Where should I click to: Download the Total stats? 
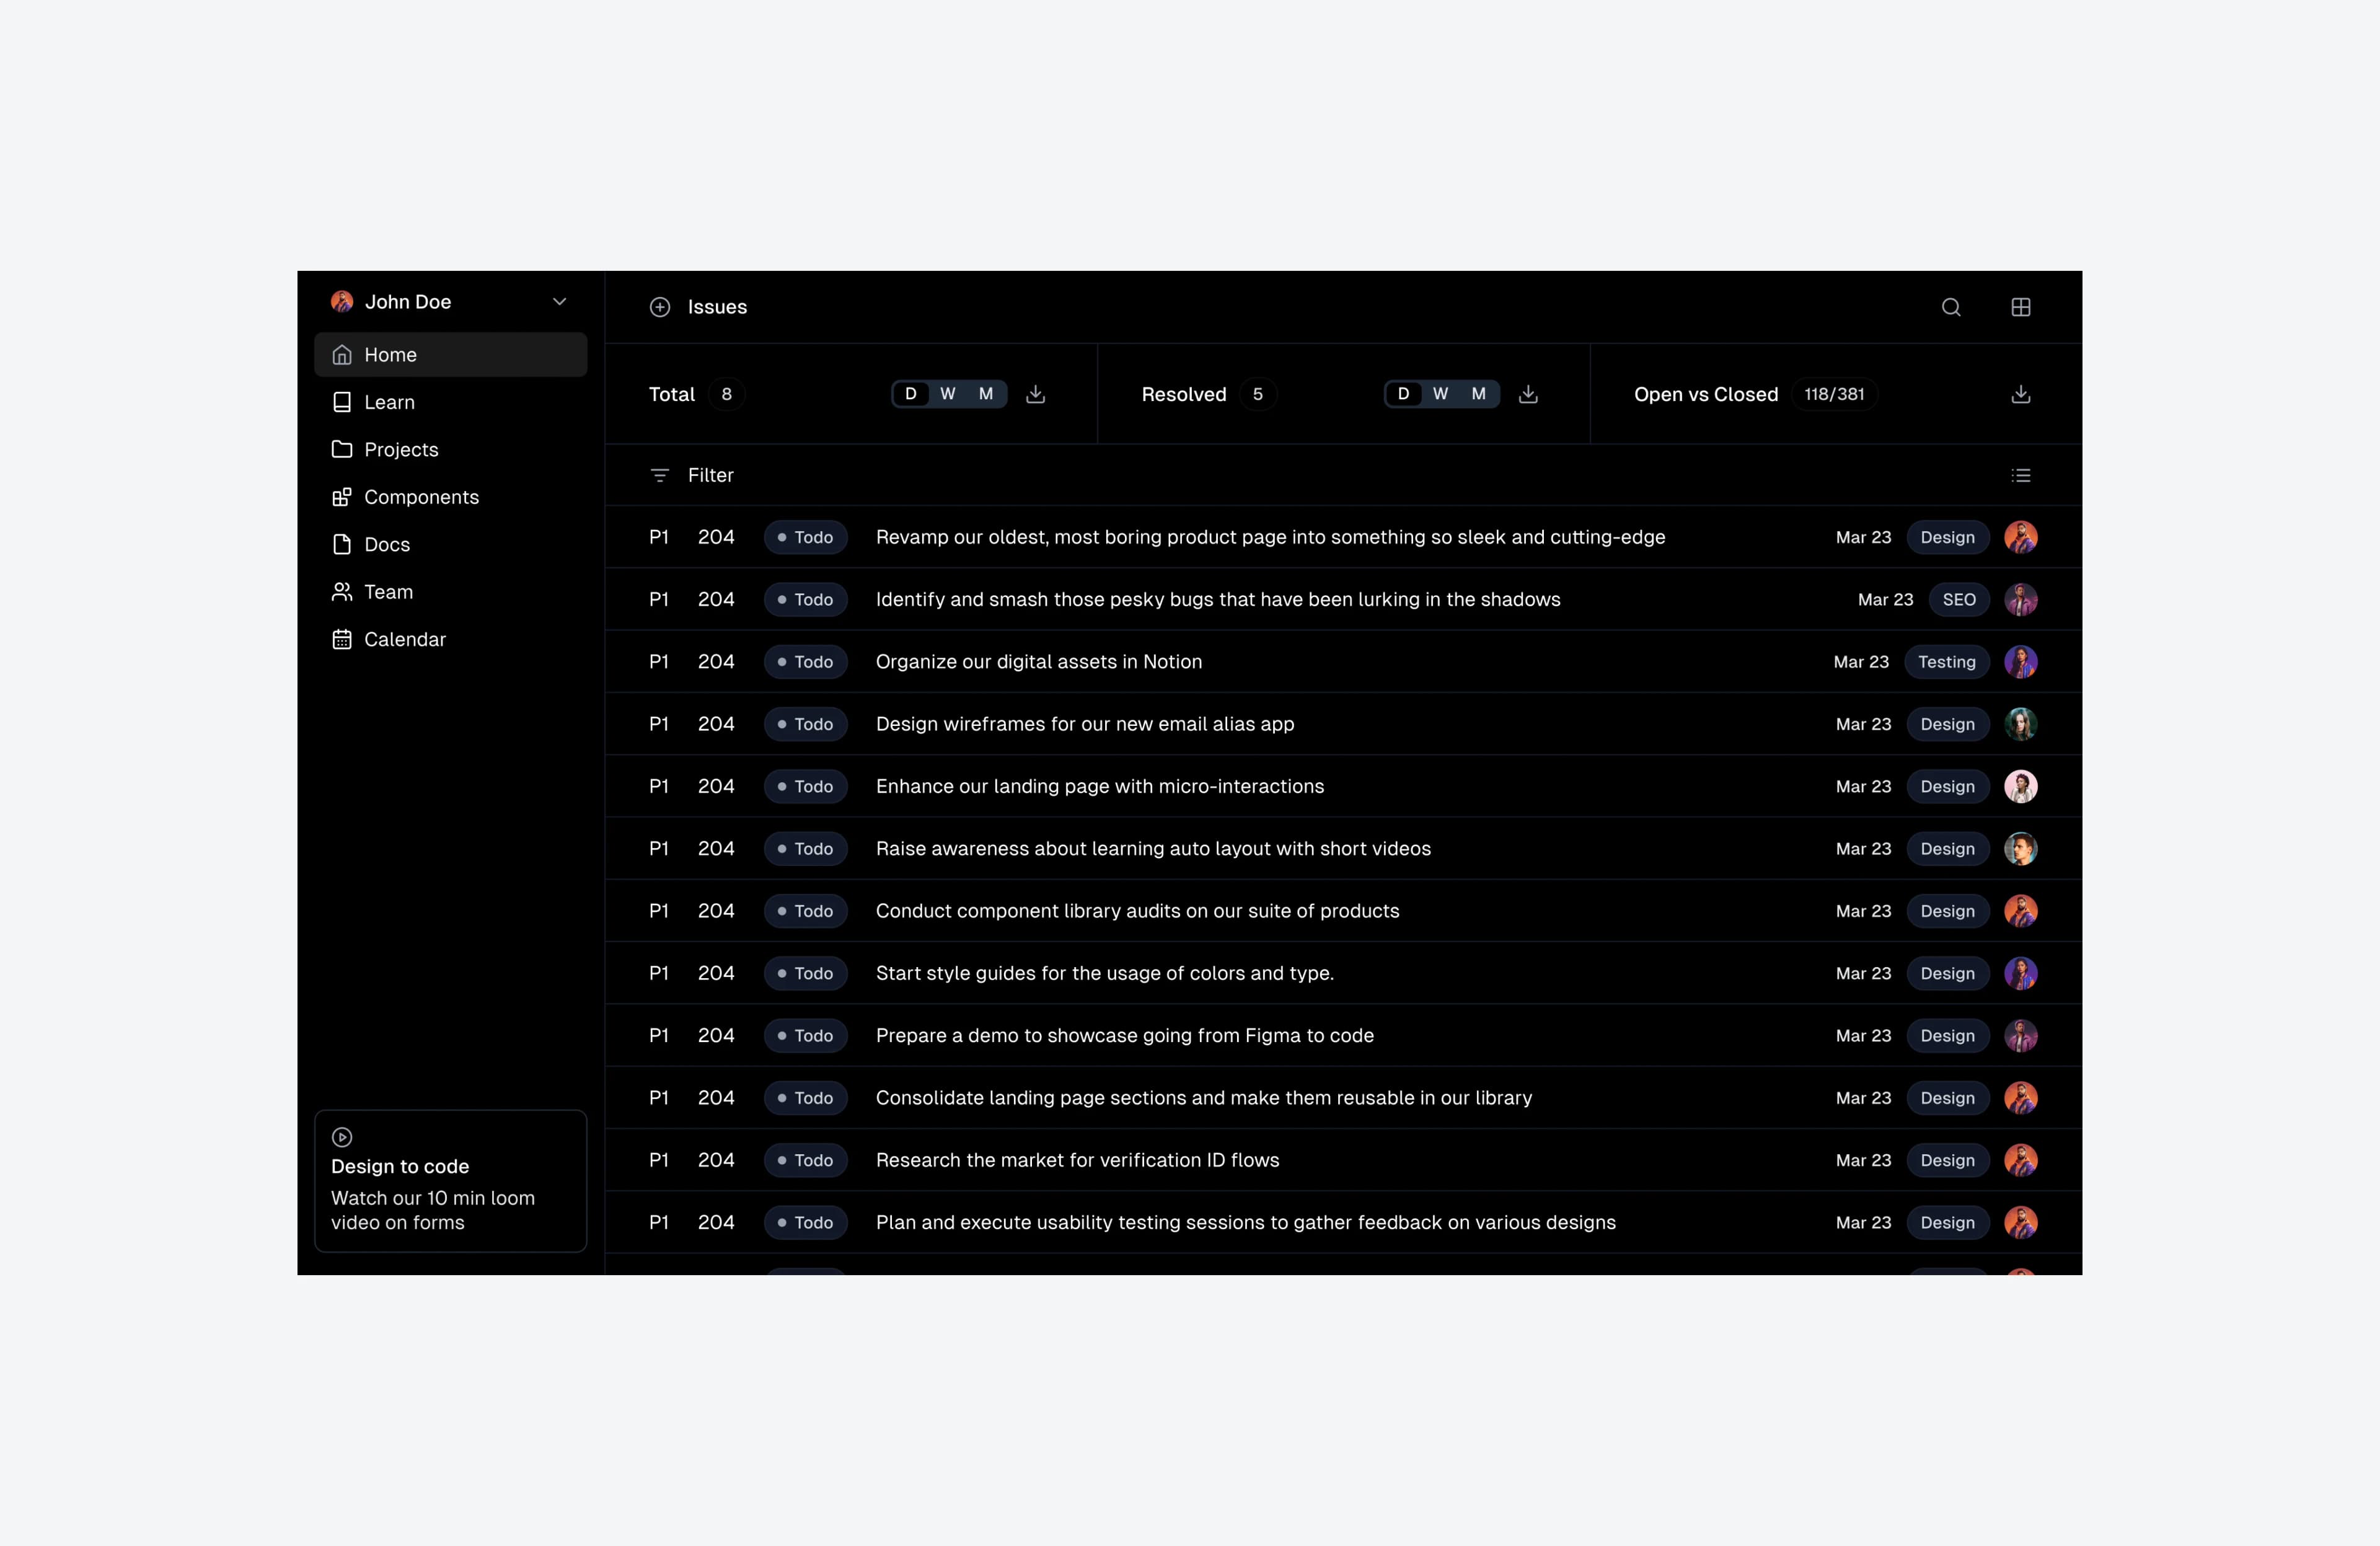[x=1036, y=394]
